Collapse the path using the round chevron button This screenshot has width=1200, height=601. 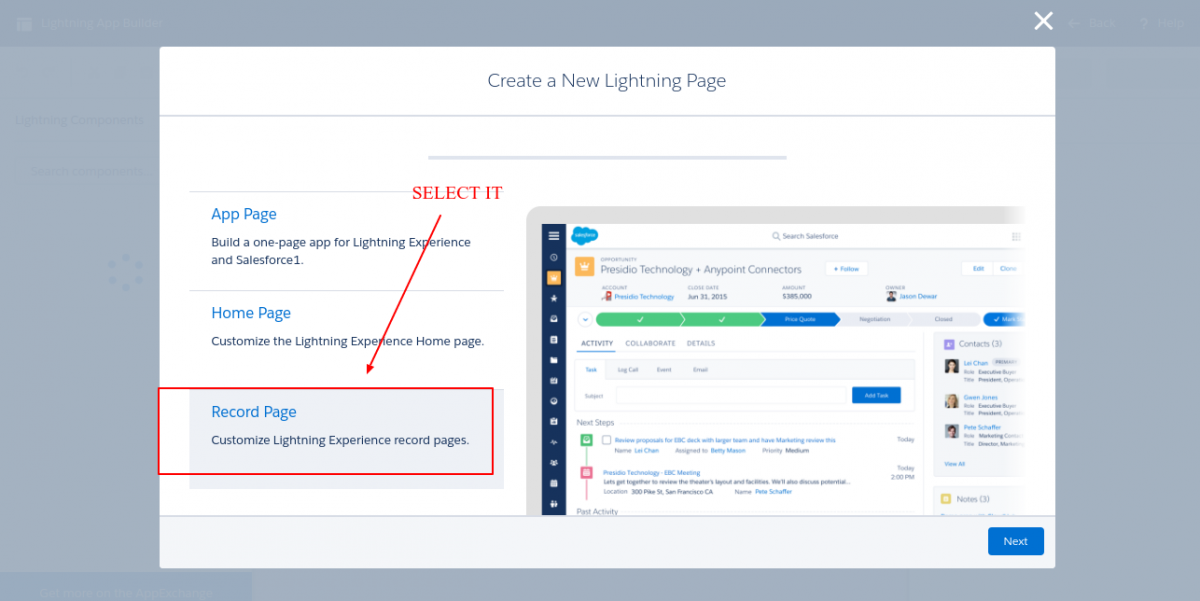[x=585, y=319]
